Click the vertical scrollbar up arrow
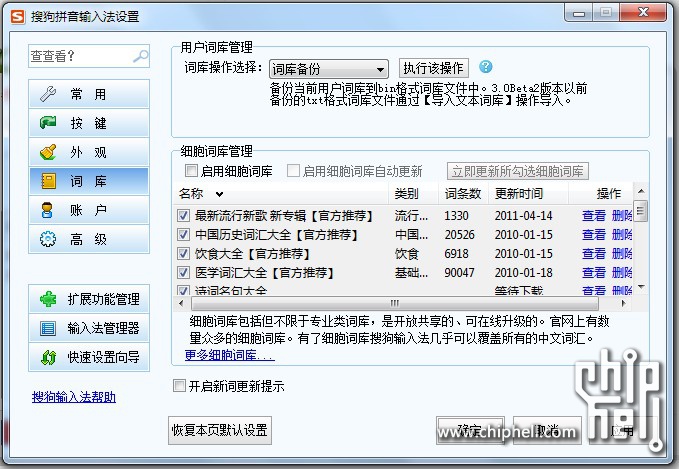The height and width of the screenshot is (469, 679). 641,191
